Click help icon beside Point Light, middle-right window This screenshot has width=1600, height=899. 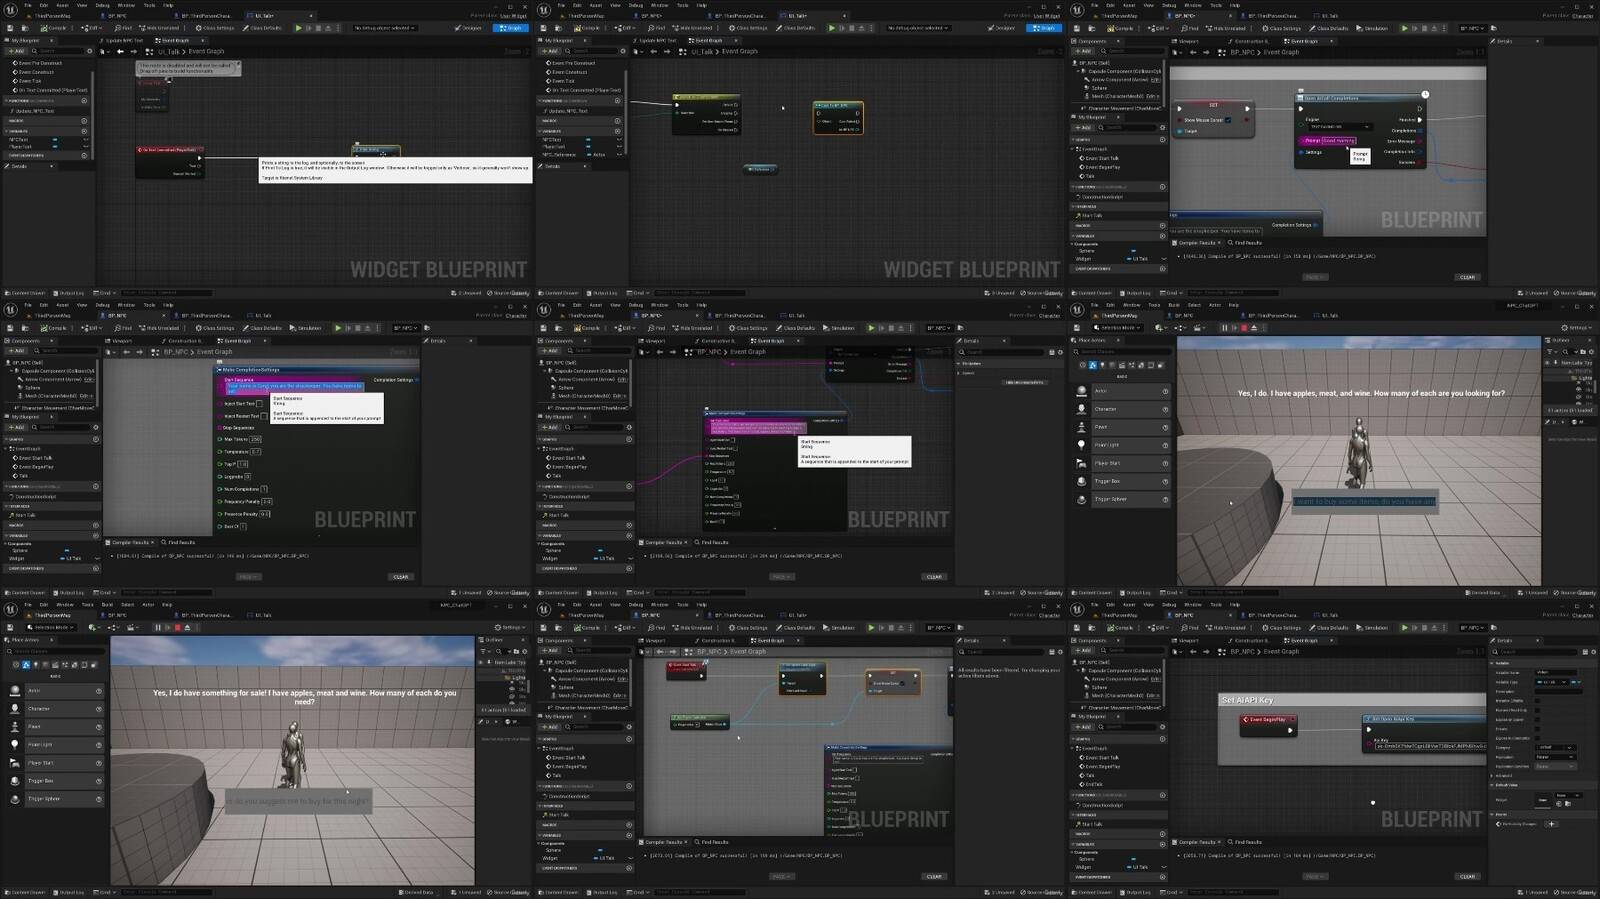click(1165, 445)
